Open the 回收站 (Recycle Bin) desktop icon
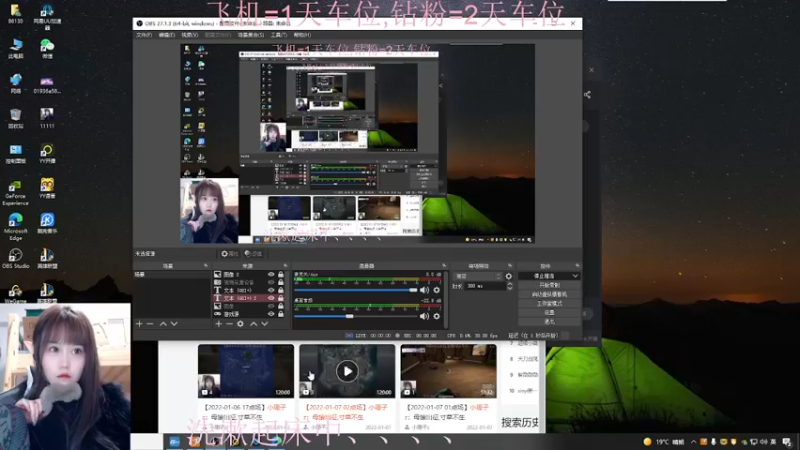This screenshot has width=800, height=450. pos(15,118)
